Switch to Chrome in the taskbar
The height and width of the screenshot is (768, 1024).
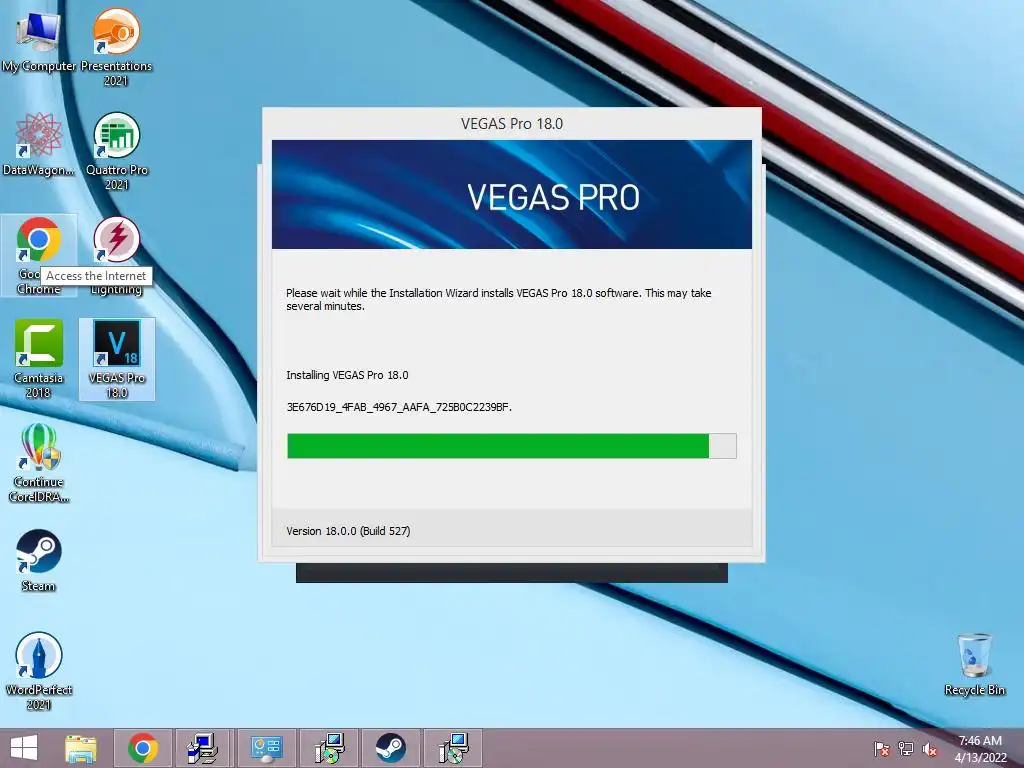point(143,748)
